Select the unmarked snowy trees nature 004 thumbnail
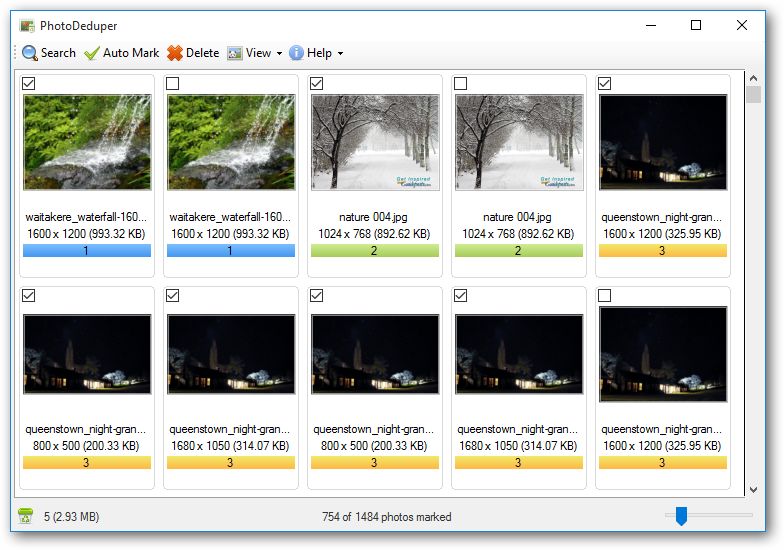 coord(519,142)
